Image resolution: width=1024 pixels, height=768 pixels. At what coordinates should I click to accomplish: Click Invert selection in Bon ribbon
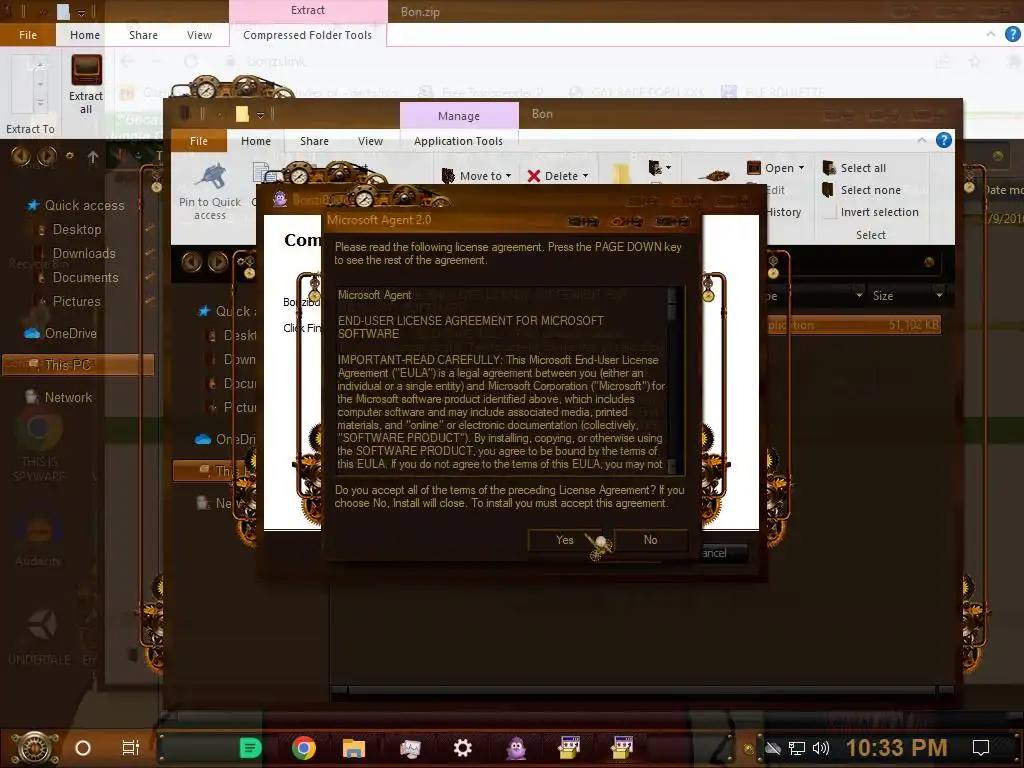[x=871, y=212]
